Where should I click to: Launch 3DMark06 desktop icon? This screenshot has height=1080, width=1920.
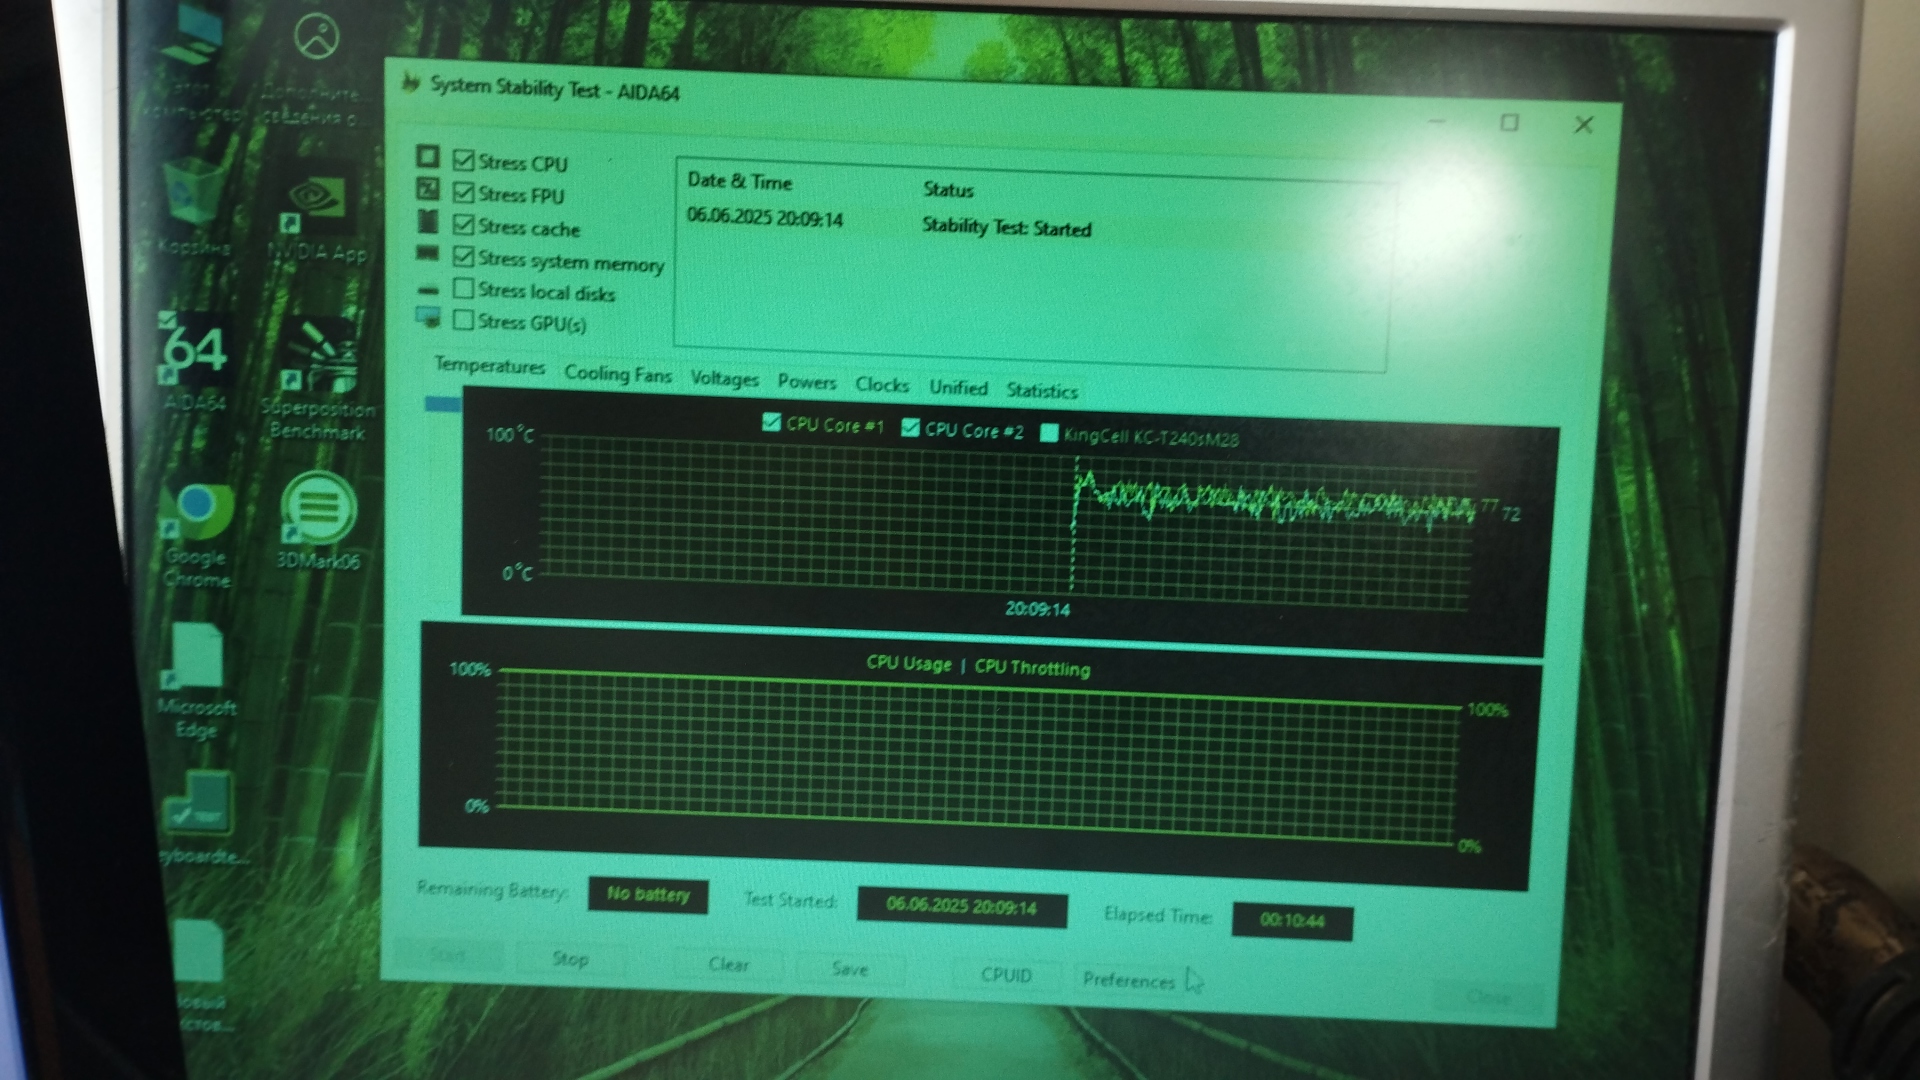[x=318, y=508]
